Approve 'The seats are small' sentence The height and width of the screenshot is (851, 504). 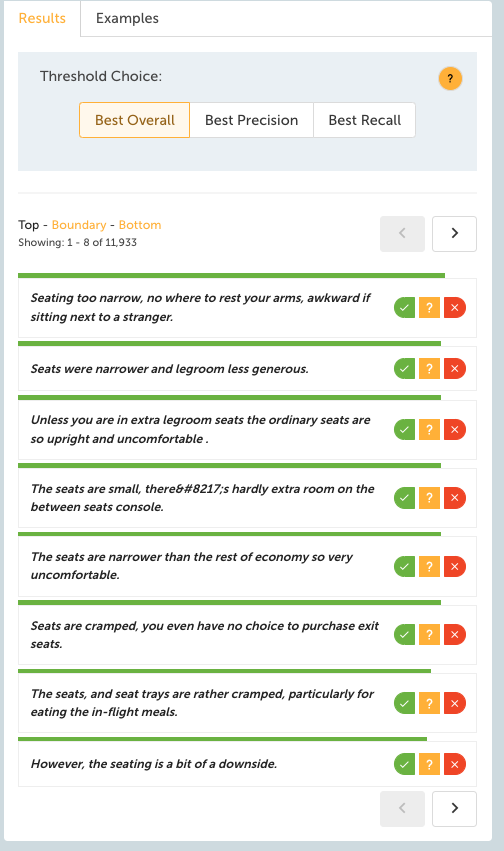coord(405,498)
